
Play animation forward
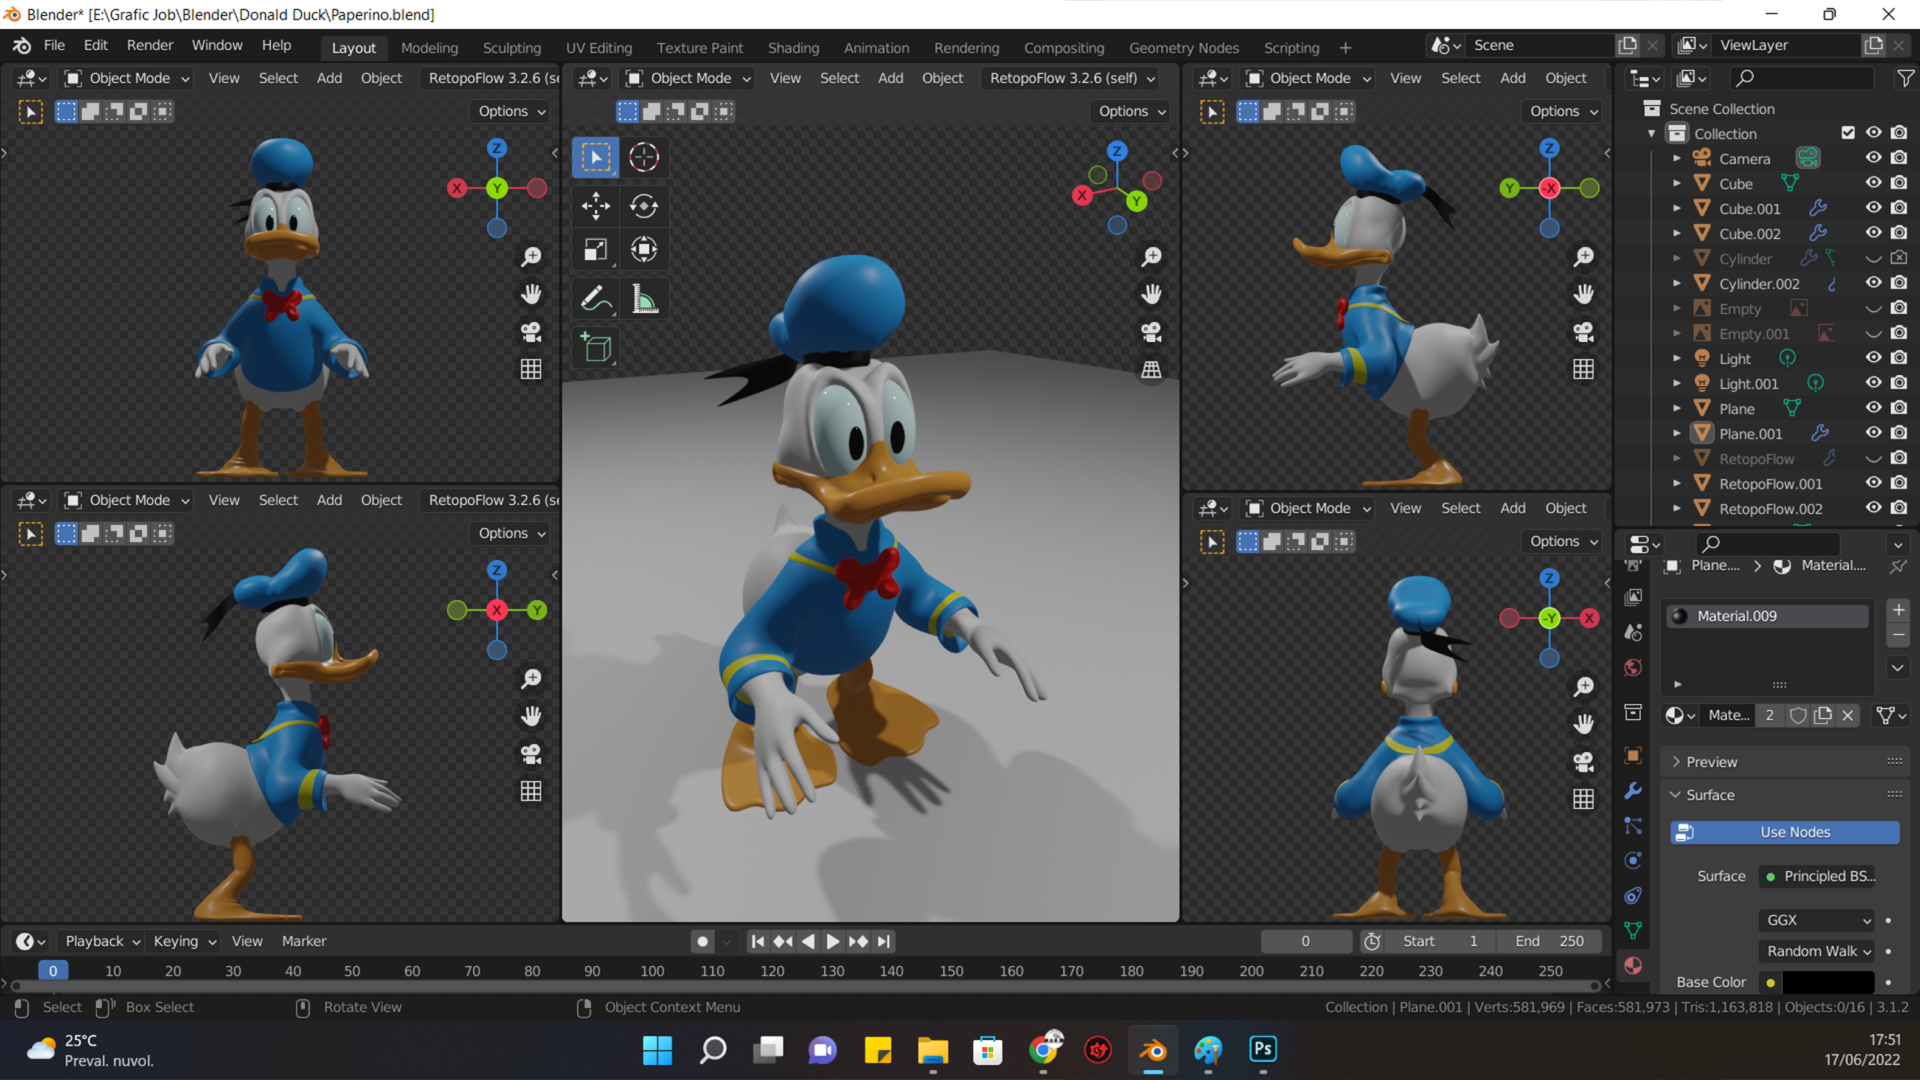point(832,941)
